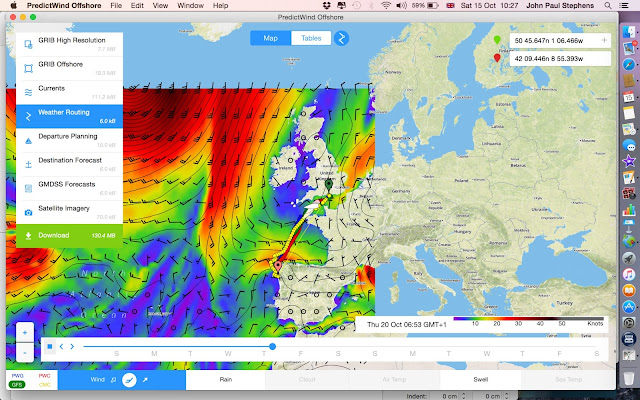Click the green Download button
Screen dimensions: 640x400
(x=69, y=236)
